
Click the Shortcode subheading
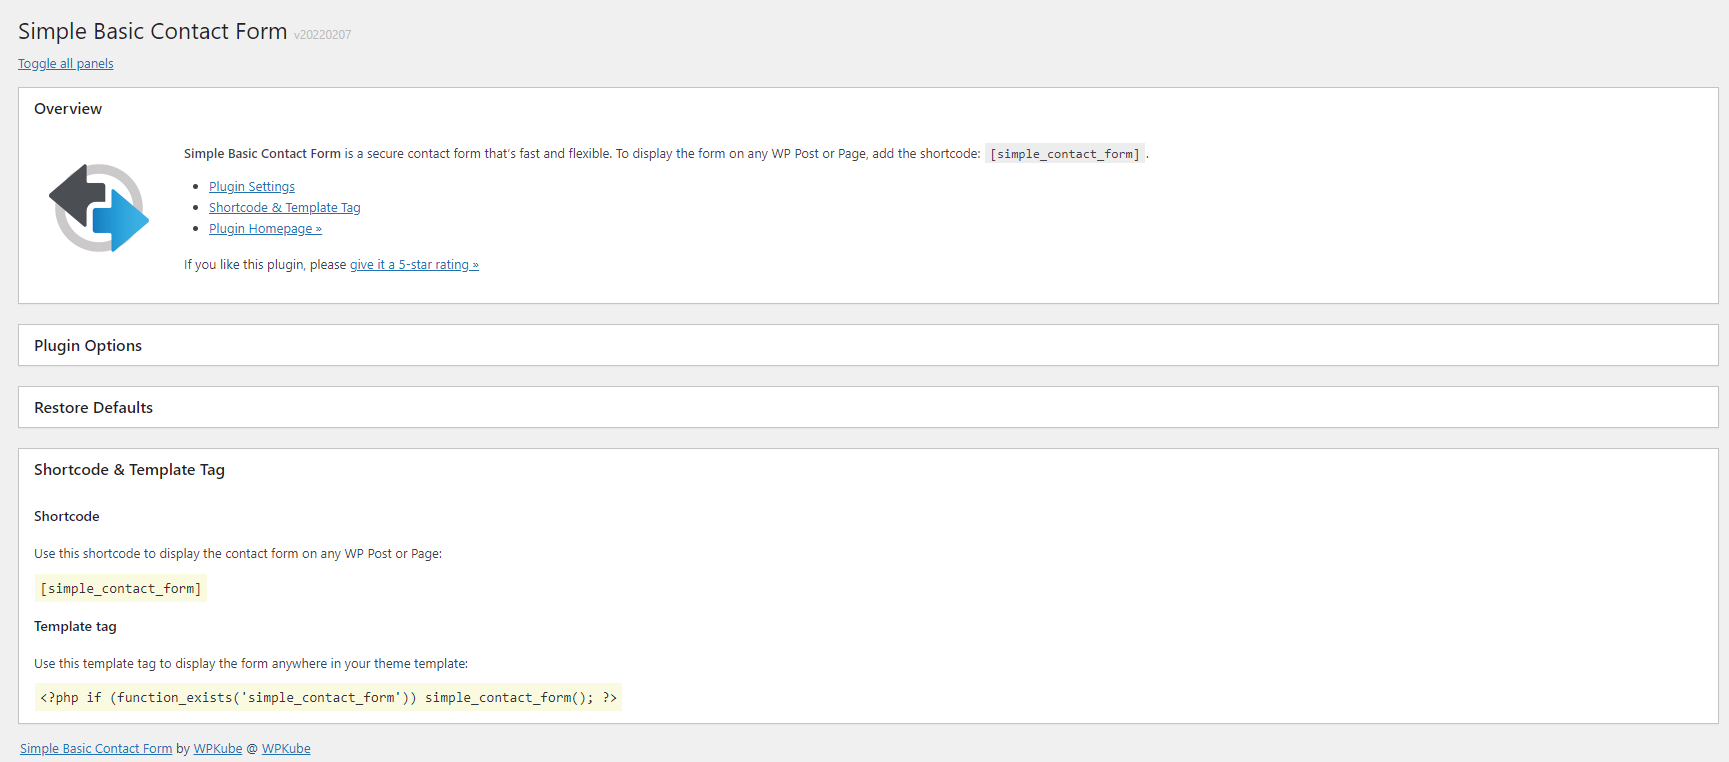pos(67,517)
